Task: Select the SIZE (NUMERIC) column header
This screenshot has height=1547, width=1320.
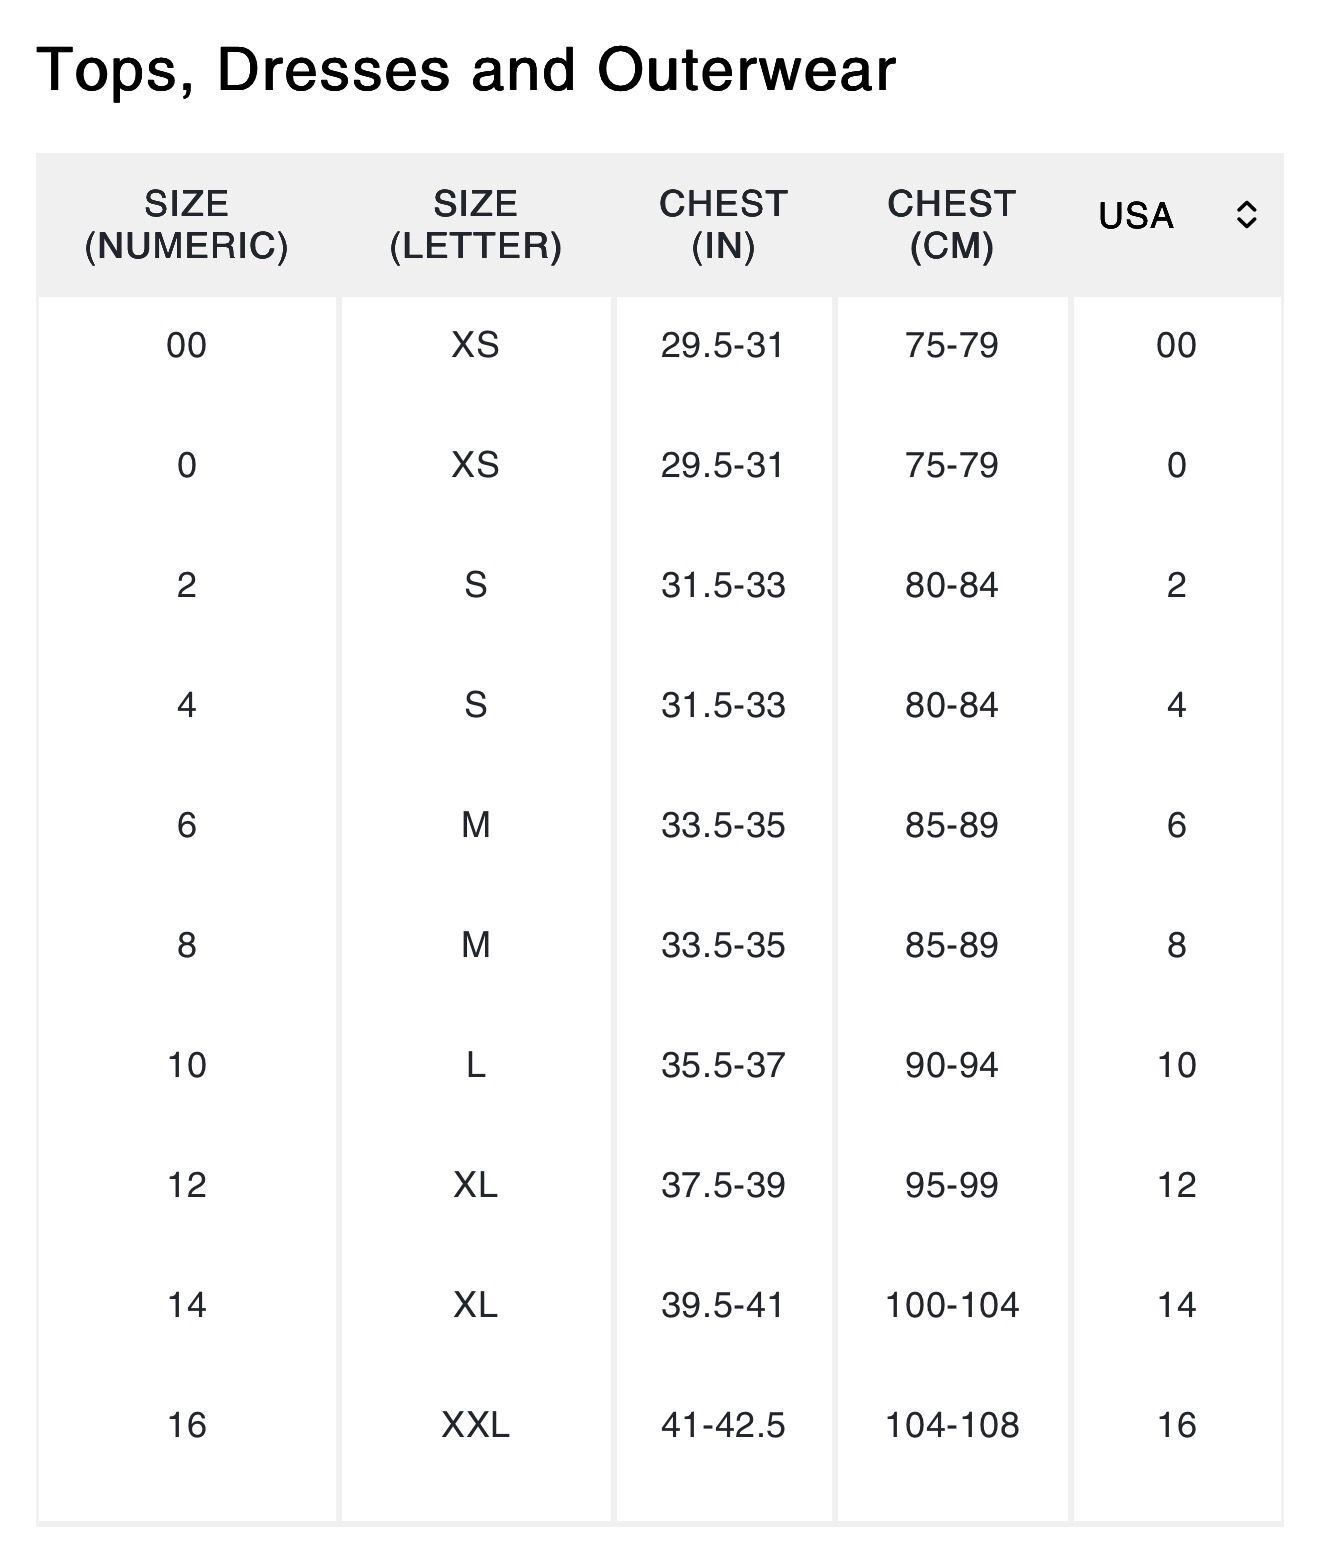Action: coord(187,225)
